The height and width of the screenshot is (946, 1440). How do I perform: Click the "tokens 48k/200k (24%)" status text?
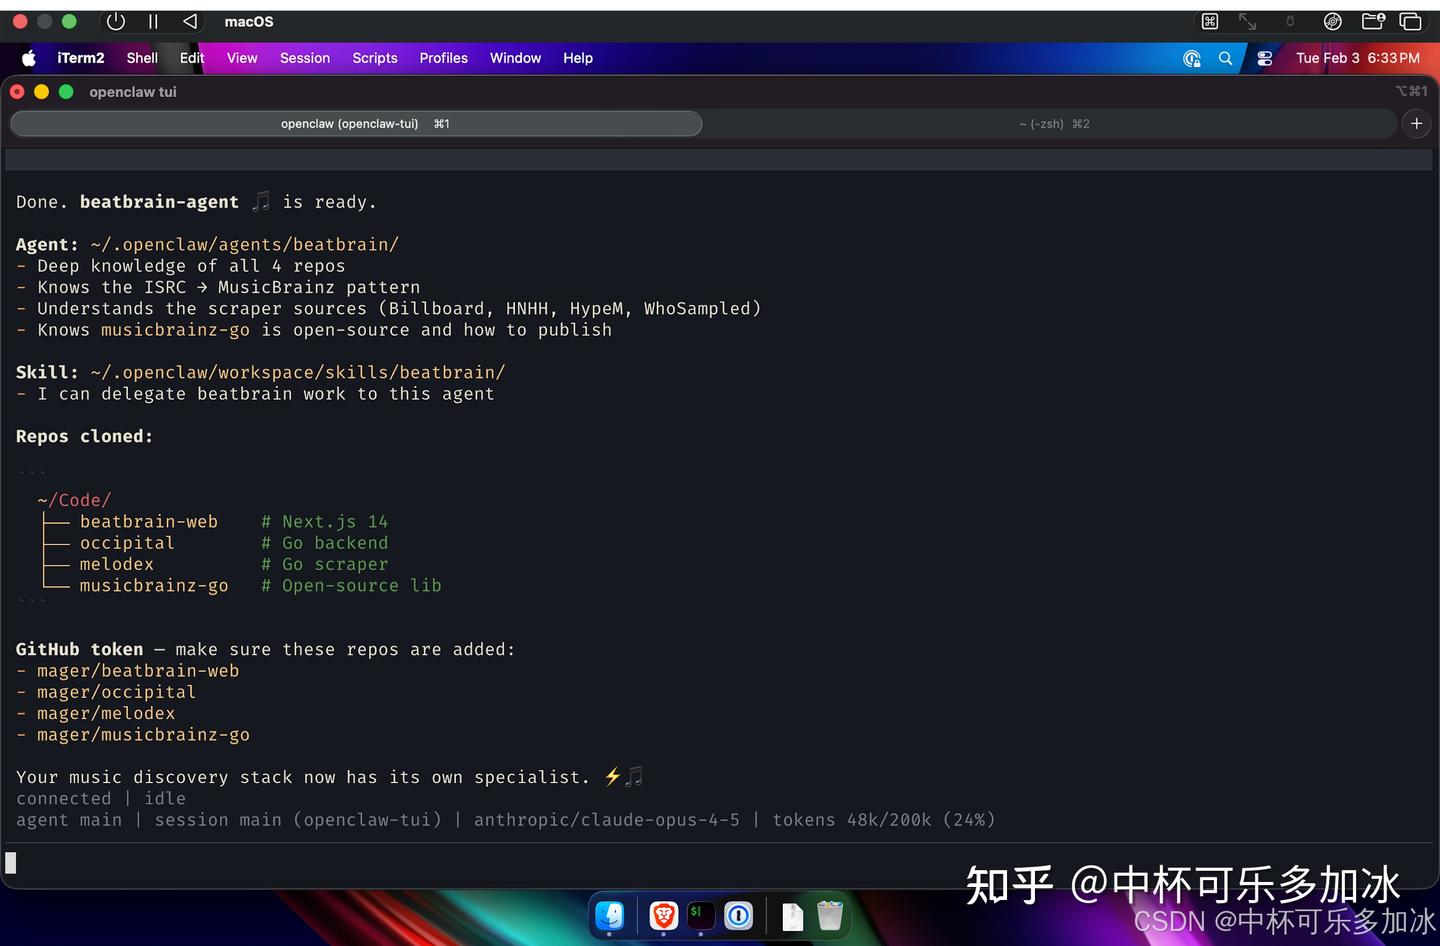pos(884,820)
